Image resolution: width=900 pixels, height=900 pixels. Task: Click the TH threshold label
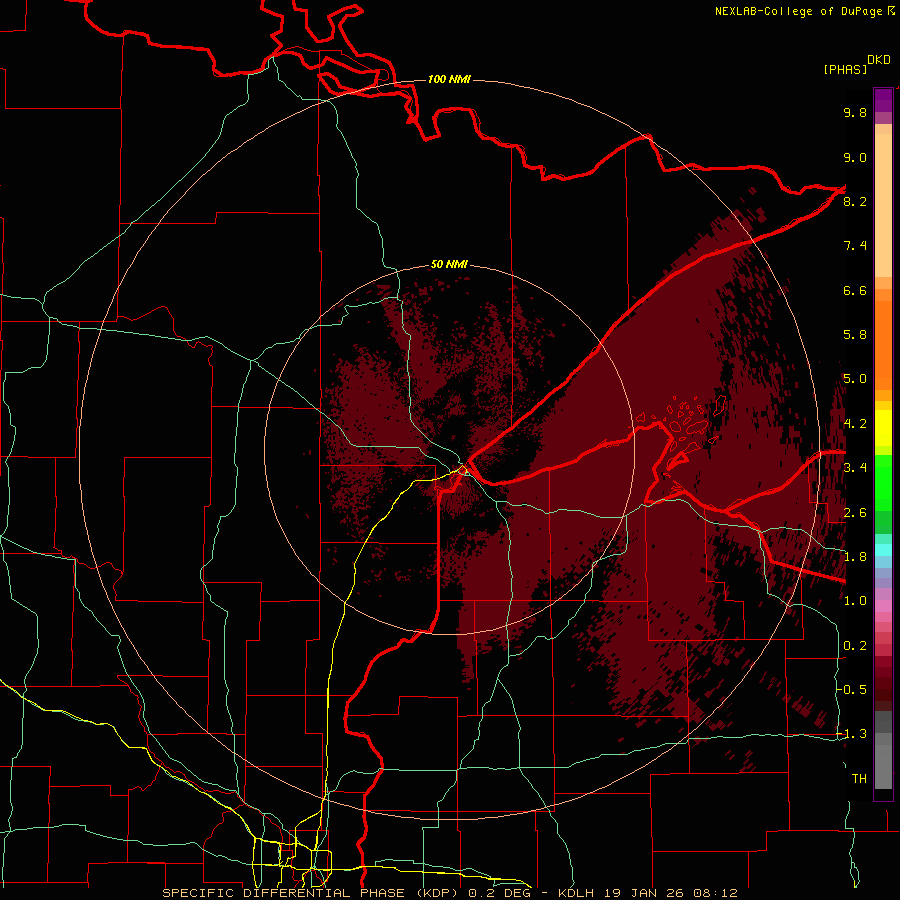click(x=859, y=779)
